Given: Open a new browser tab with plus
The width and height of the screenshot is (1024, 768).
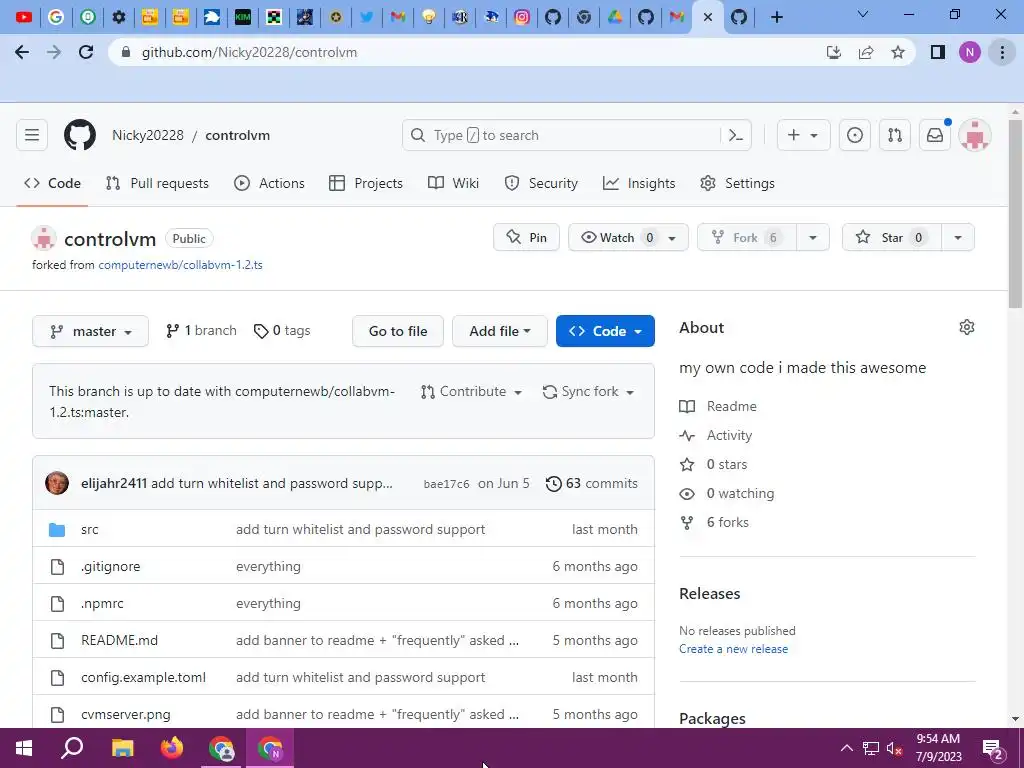Looking at the screenshot, I should (776, 17).
